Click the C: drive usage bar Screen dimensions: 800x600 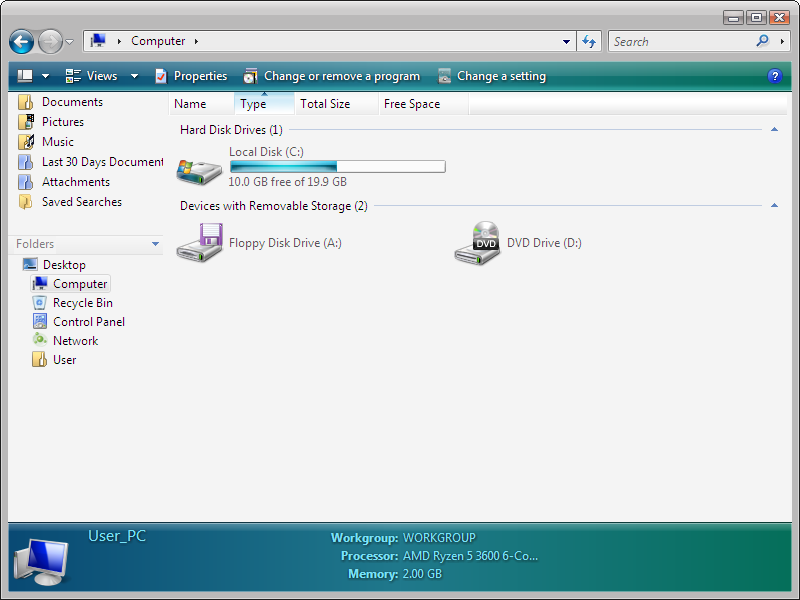[338, 167]
